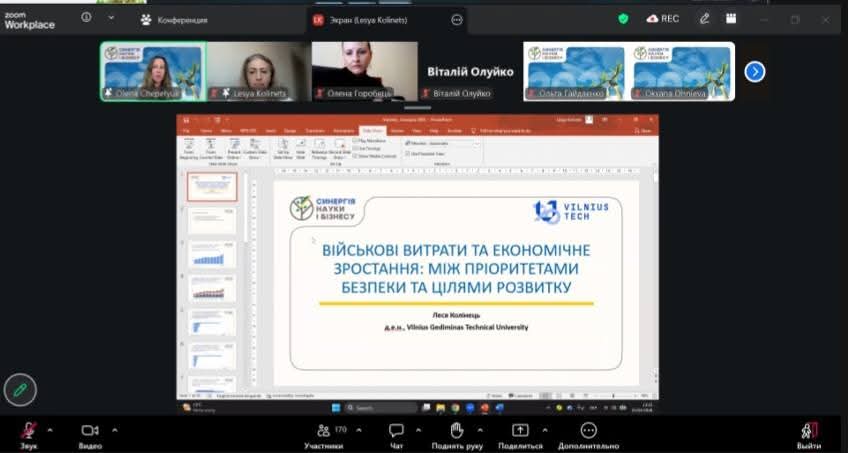Start camera using the Видео button
Screen dimensions: 848x453
89,430
